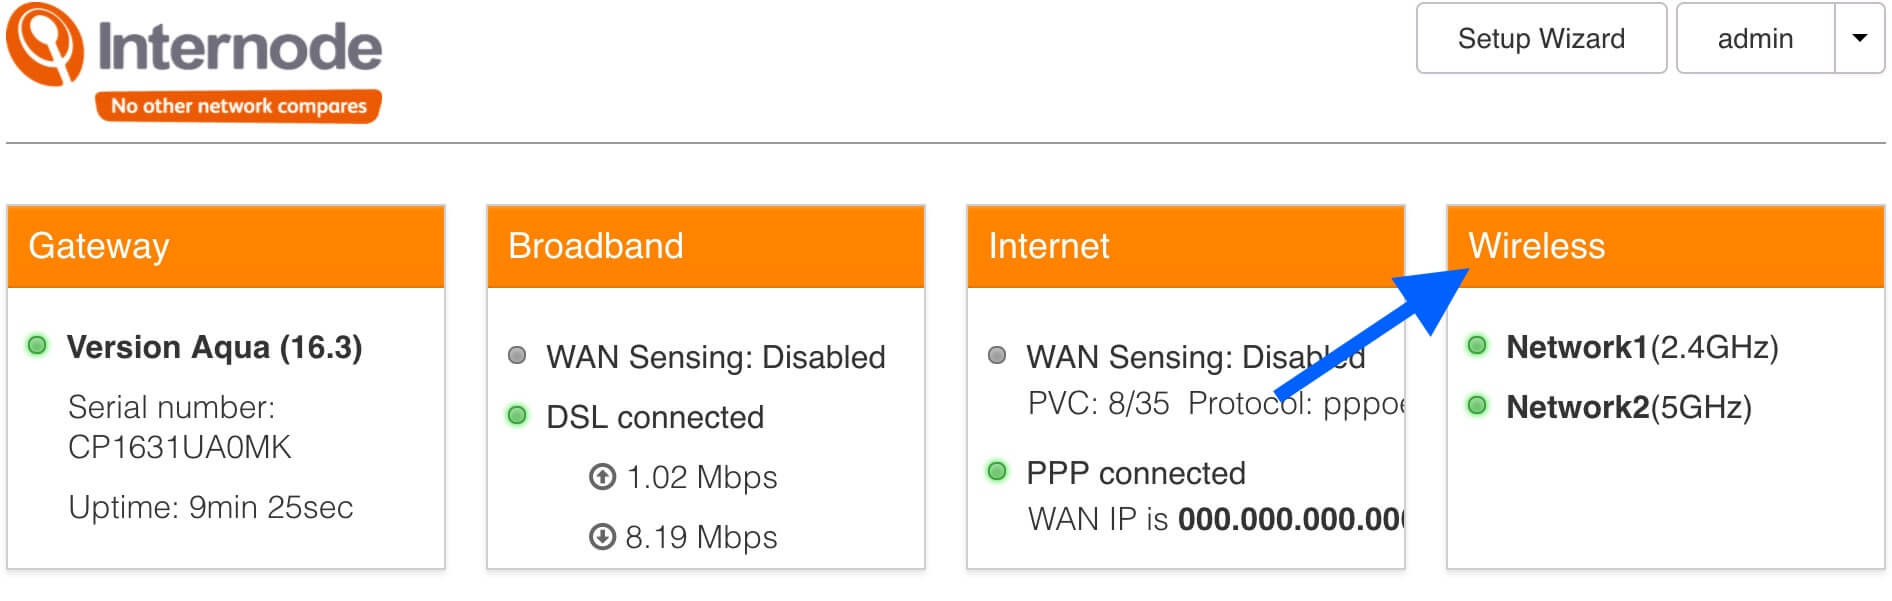Click the green PPP connected status dot

(x=997, y=472)
